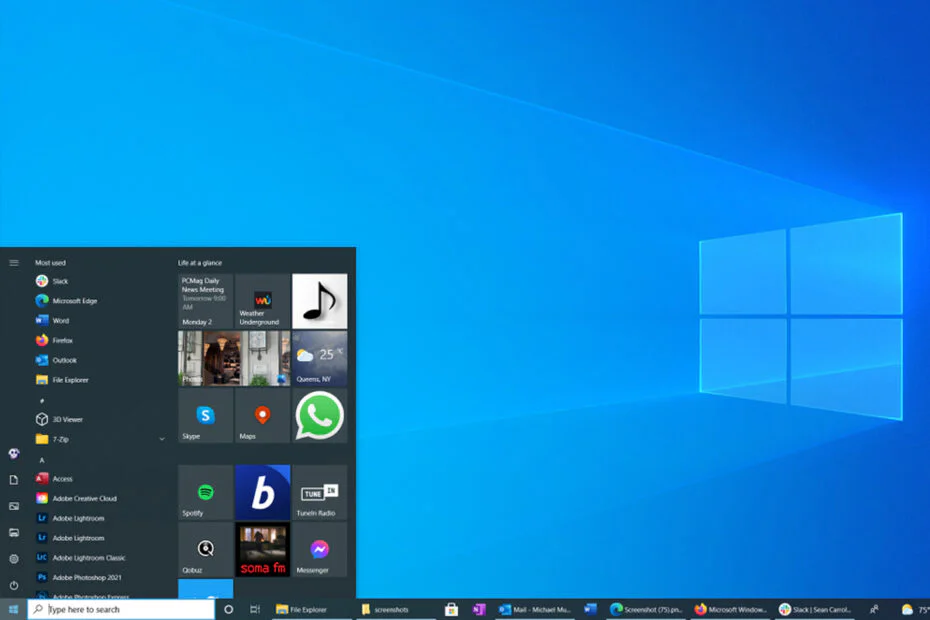Viewport: 930px width, 620px height.
Task: Open the Maps tile
Action: coord(262,415)
